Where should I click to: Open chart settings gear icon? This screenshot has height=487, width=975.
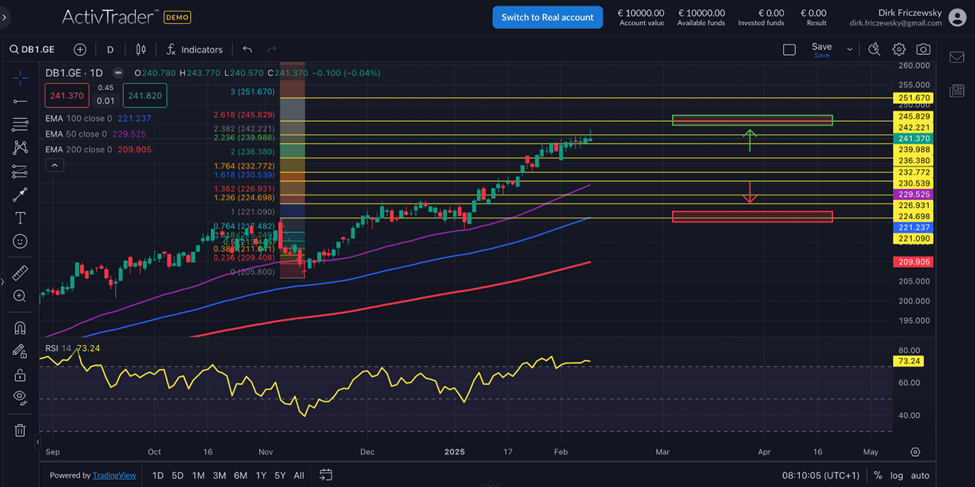899,49
